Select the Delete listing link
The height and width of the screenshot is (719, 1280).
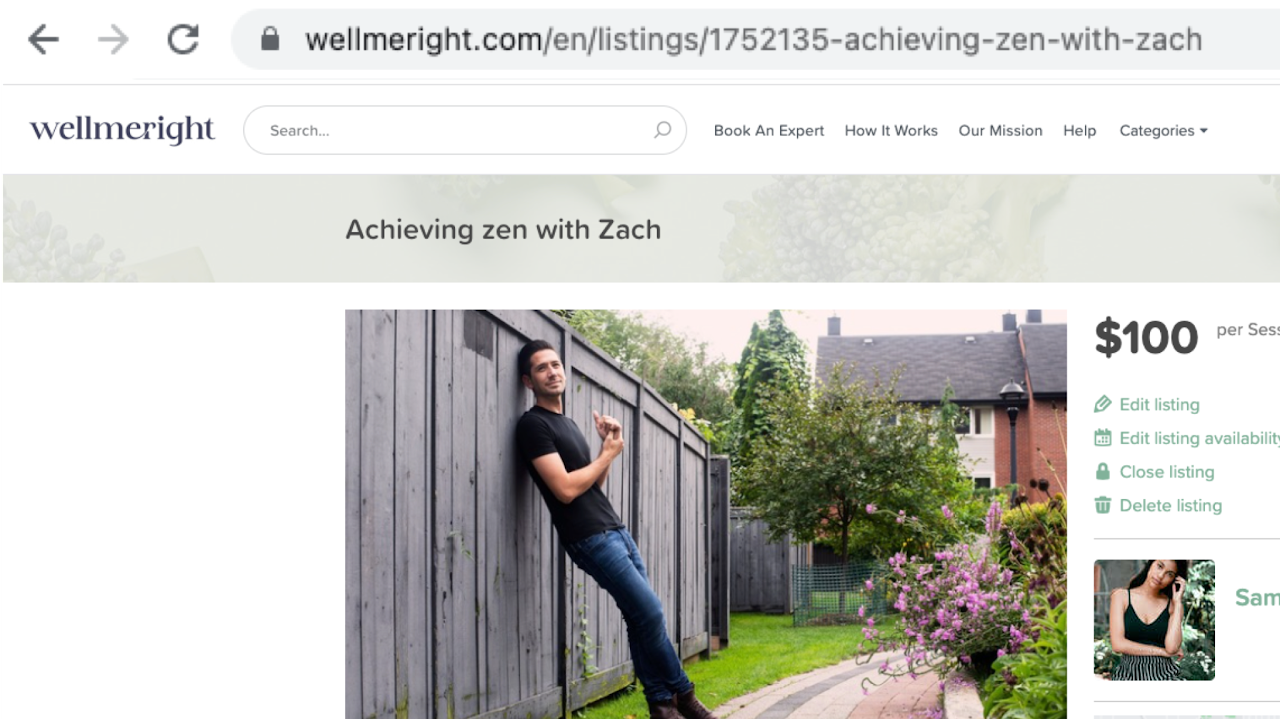tap(1170, 505)
